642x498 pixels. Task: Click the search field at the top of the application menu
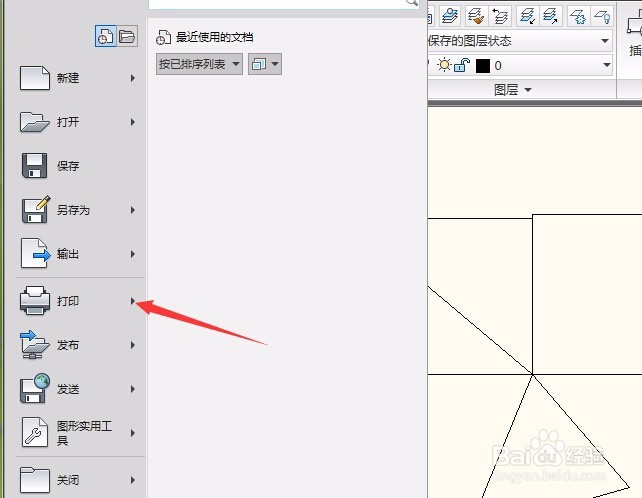[284, 3]
